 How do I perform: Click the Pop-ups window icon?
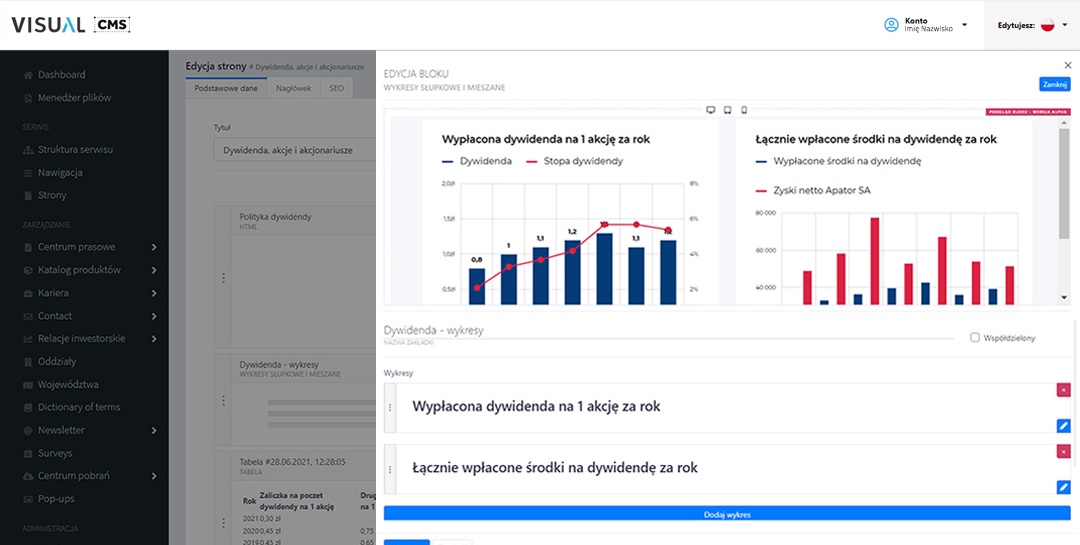[x=28, y=499]
